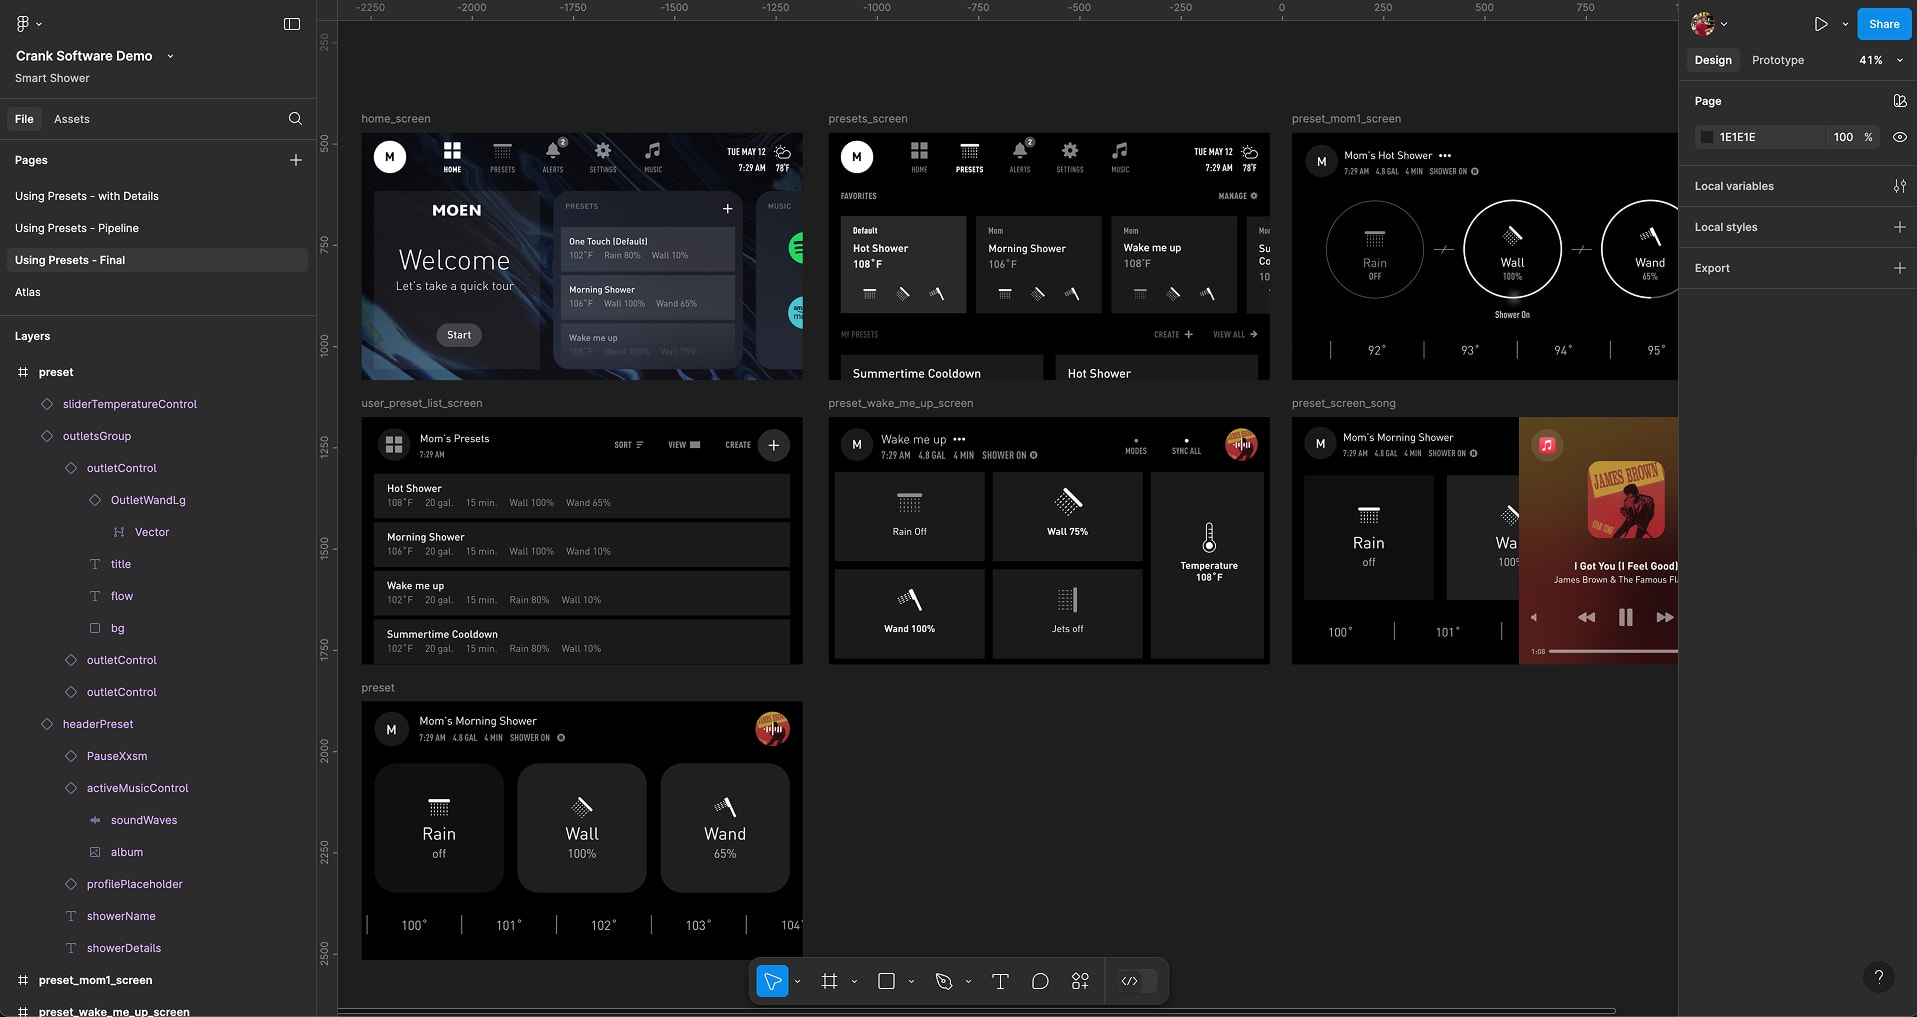1917x1017 pixels.
Task: Open page Using Presets - with Details
Action: (x=158, y=196)
